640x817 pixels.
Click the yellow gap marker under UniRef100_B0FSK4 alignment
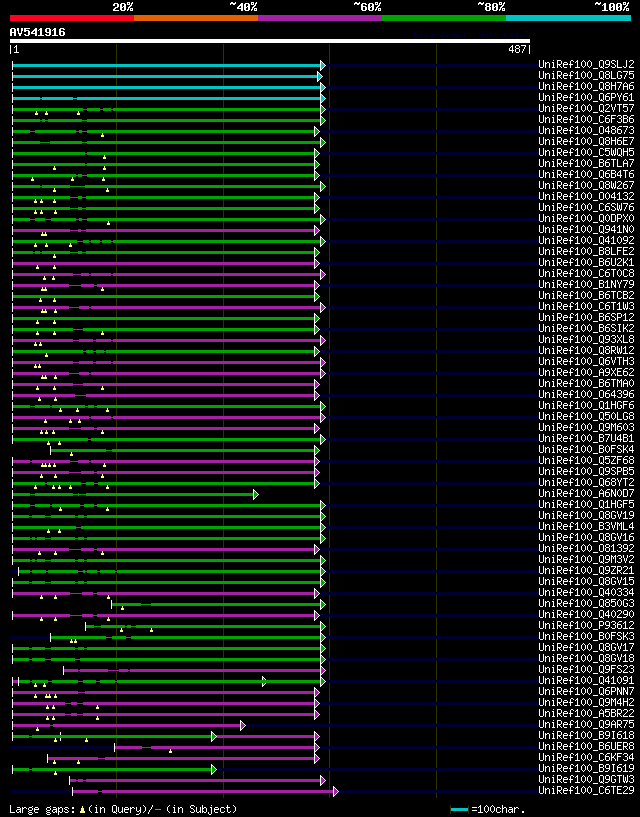pos(71,454)
